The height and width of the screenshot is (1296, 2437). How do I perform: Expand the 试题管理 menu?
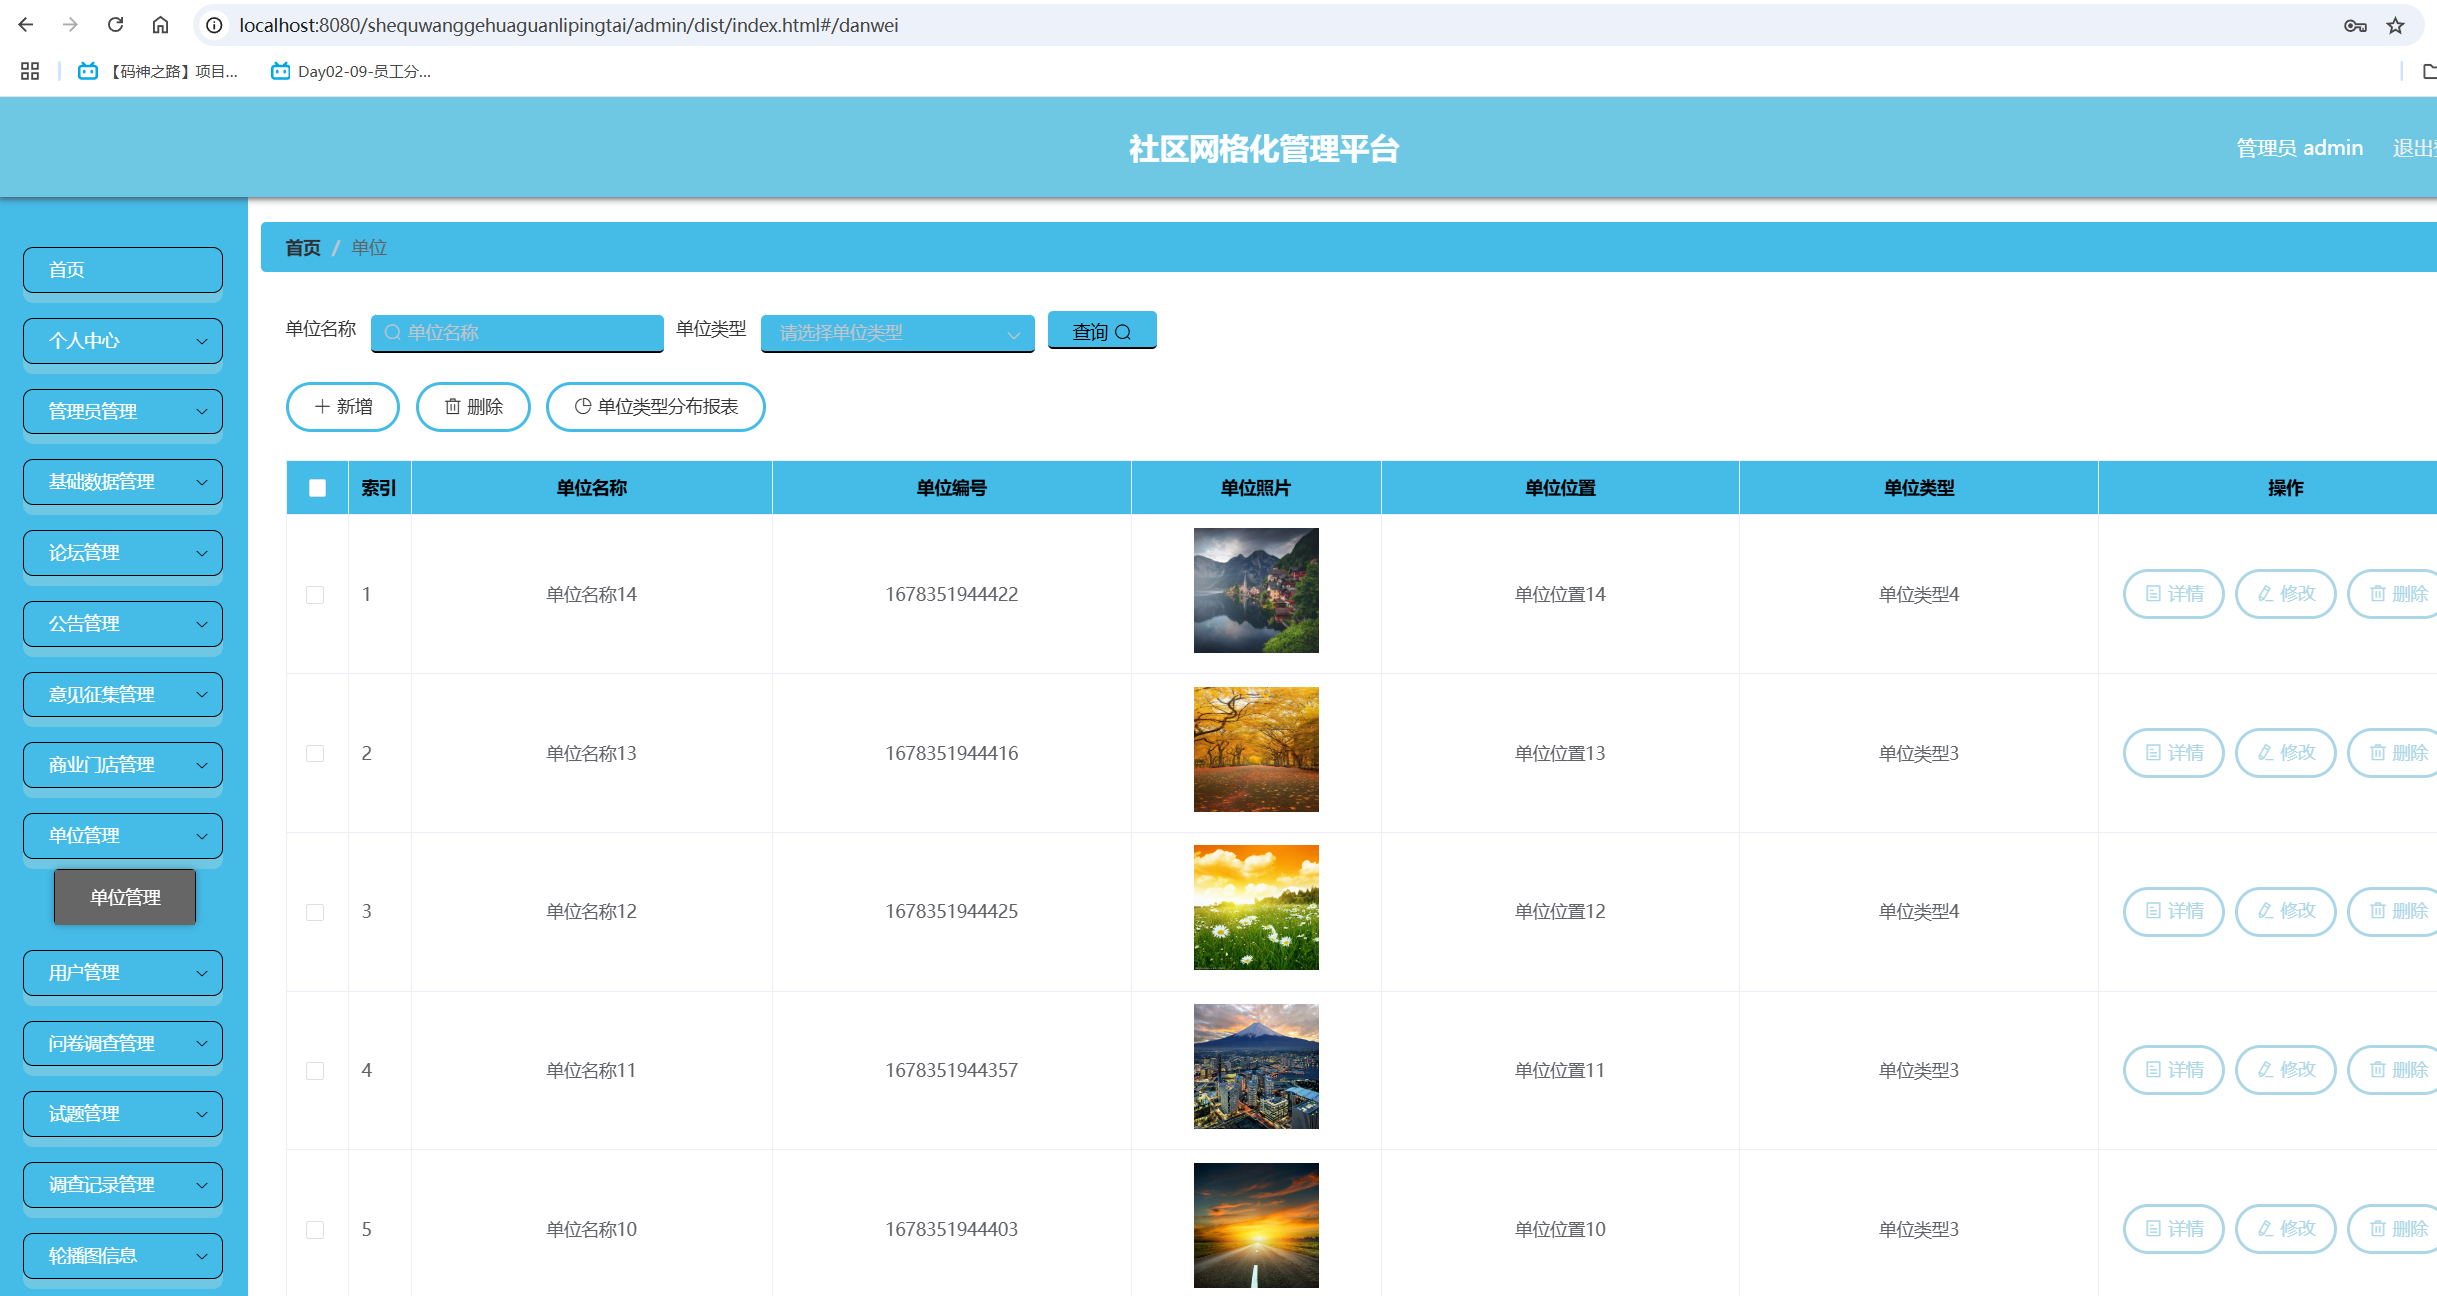point(123,1114)
